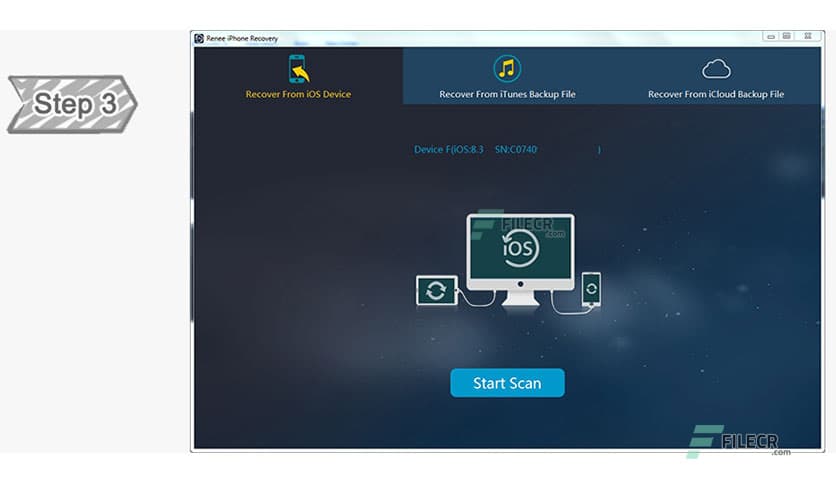Click the iOS computer monitor illustration
836x484 pixels.
tap(520, 260)
